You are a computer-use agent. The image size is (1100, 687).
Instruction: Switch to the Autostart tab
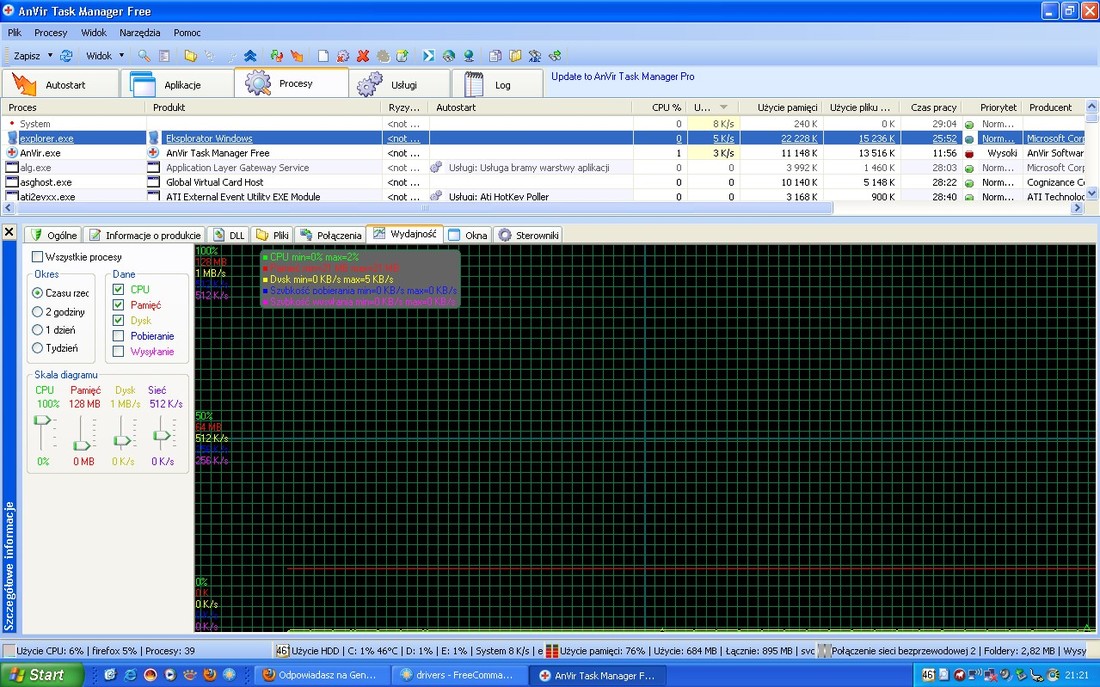point(61,84)
